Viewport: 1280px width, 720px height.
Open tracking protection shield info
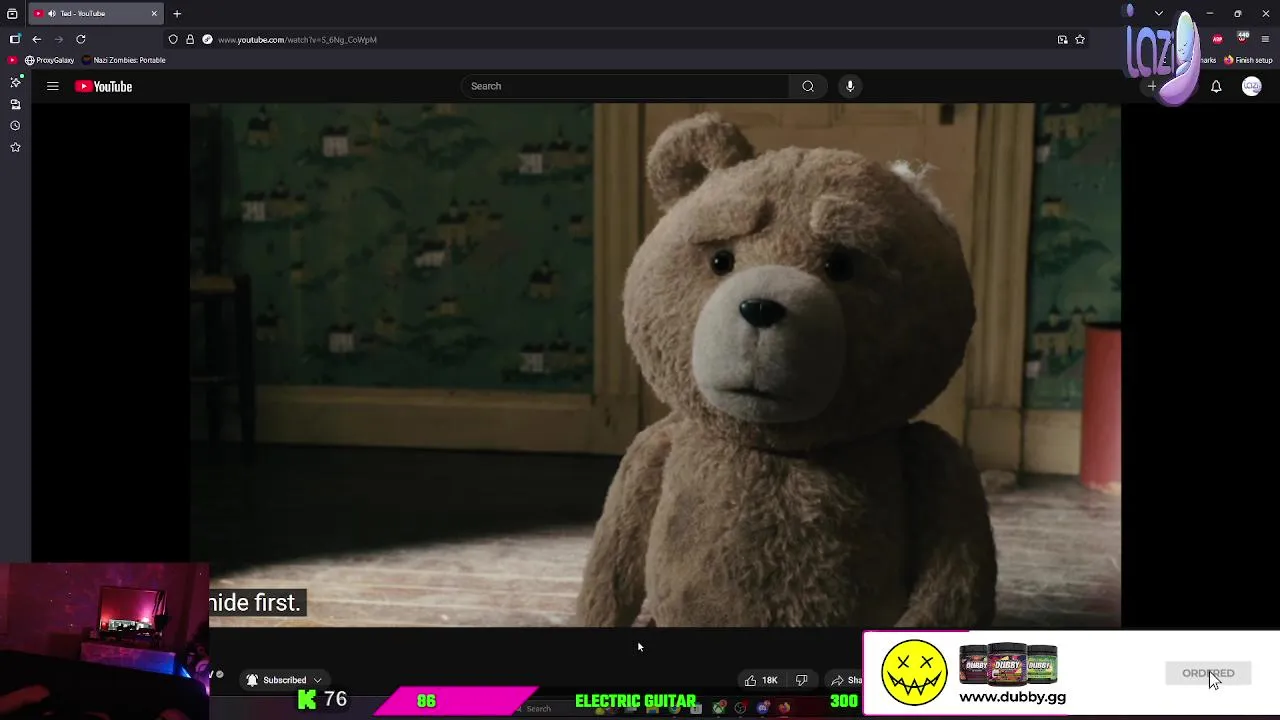(x=173, y=39)
